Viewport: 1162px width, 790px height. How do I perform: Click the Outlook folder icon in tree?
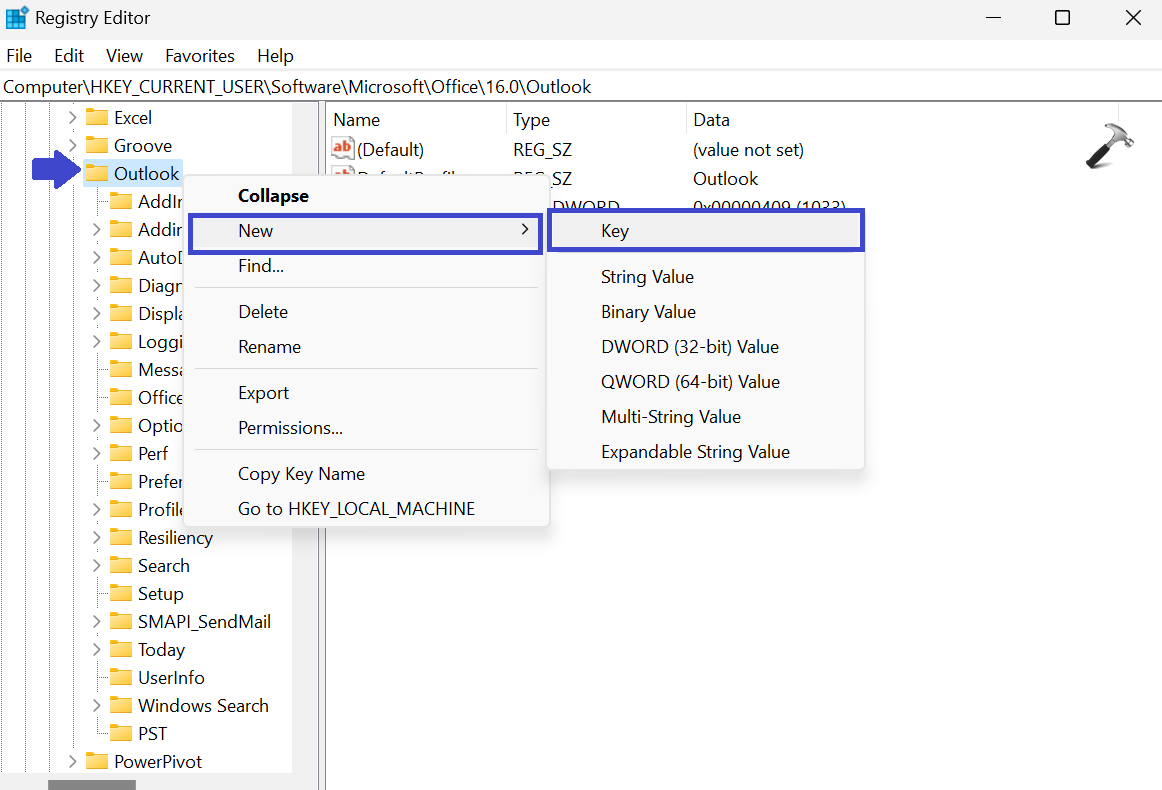tap(97, 174)
